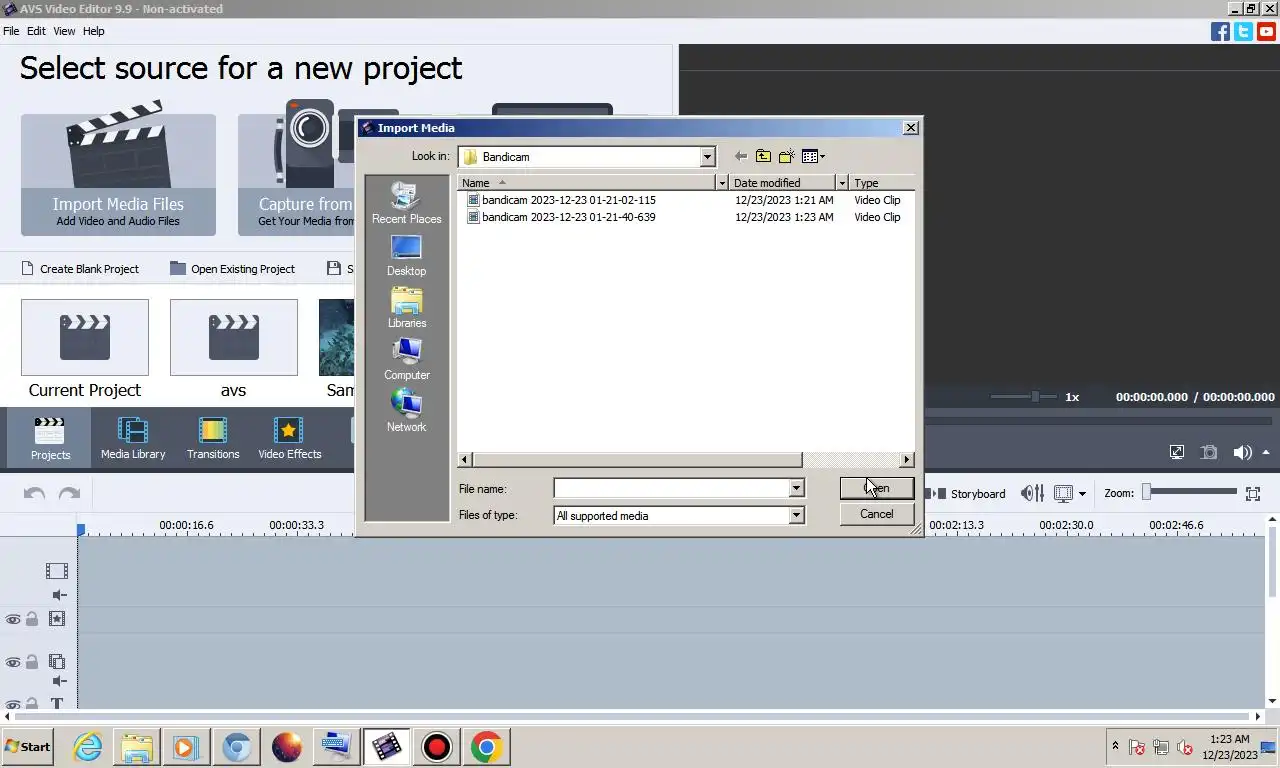This screenshot has width=1280, height=768.
Task: Click the Cancel button in Import Media
Action: [877, 514]
